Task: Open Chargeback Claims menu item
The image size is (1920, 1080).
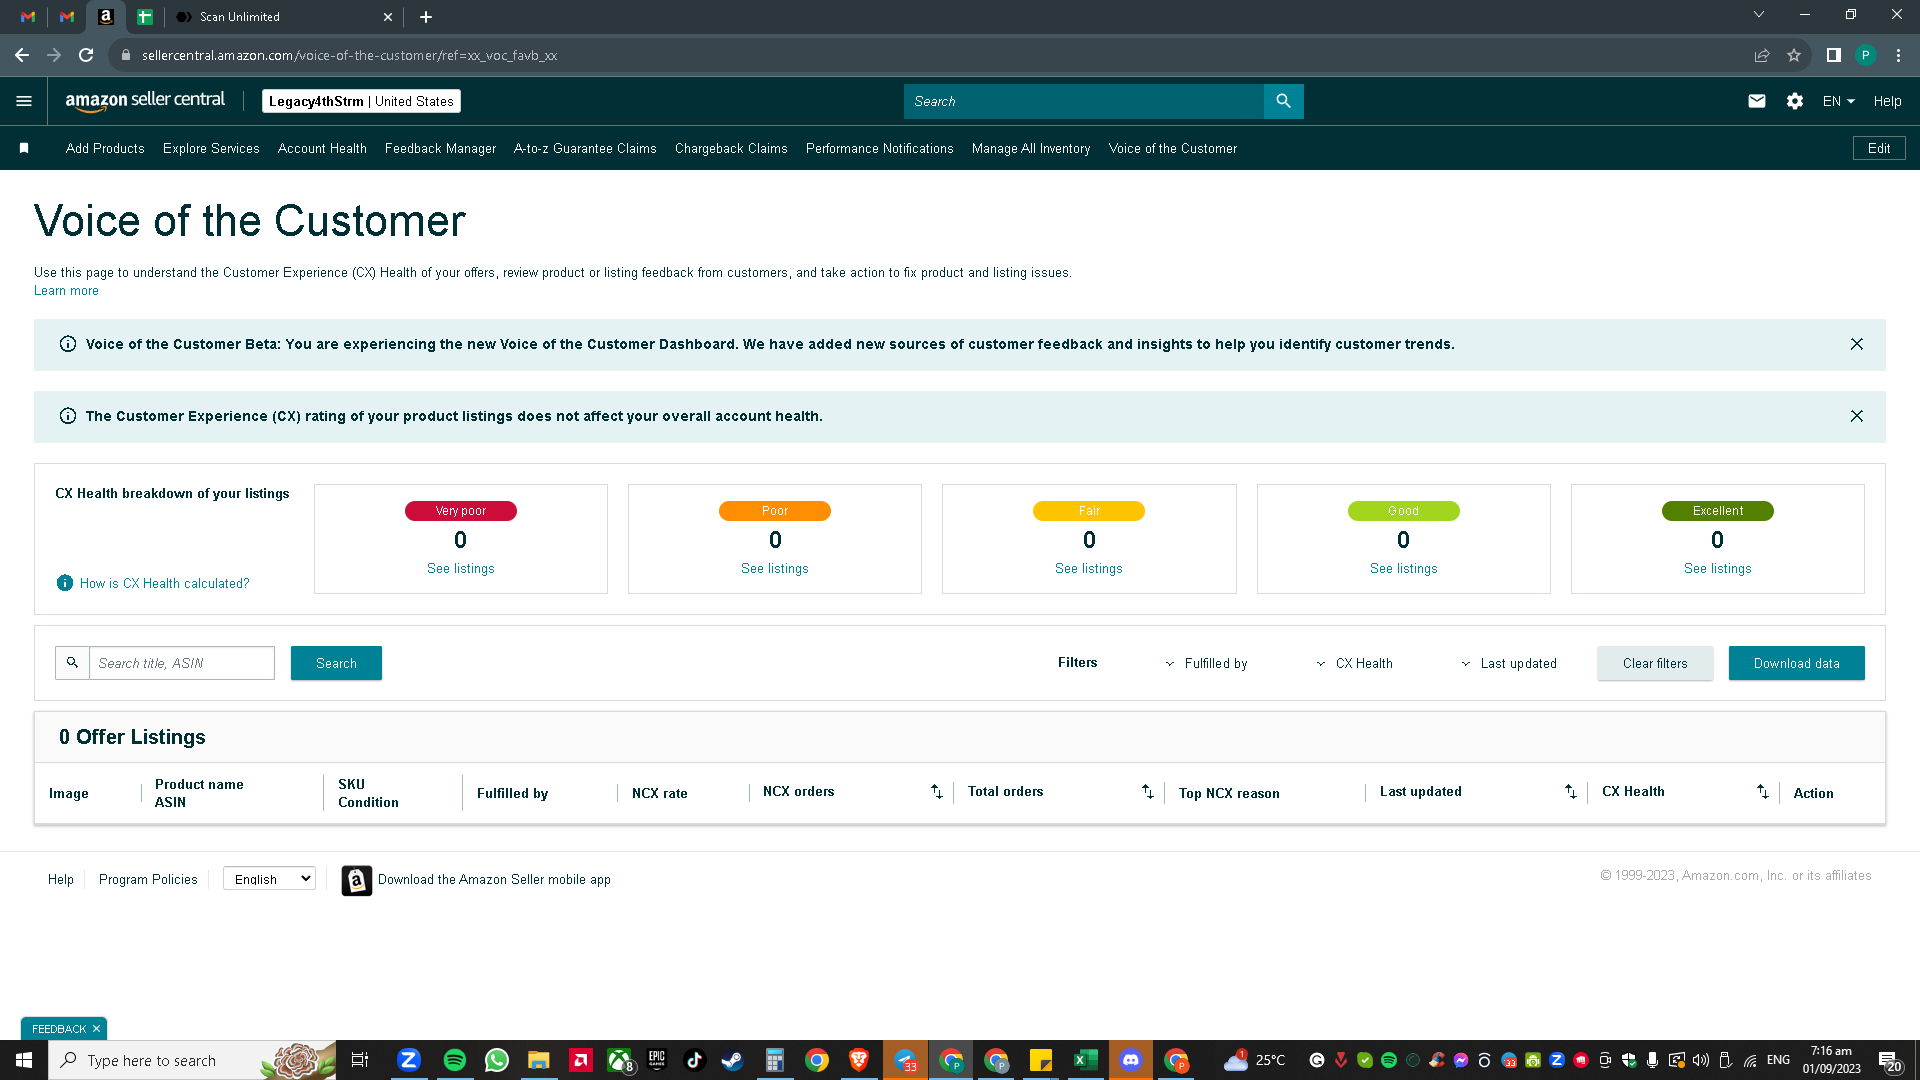Action: click(x=731, y=148)
